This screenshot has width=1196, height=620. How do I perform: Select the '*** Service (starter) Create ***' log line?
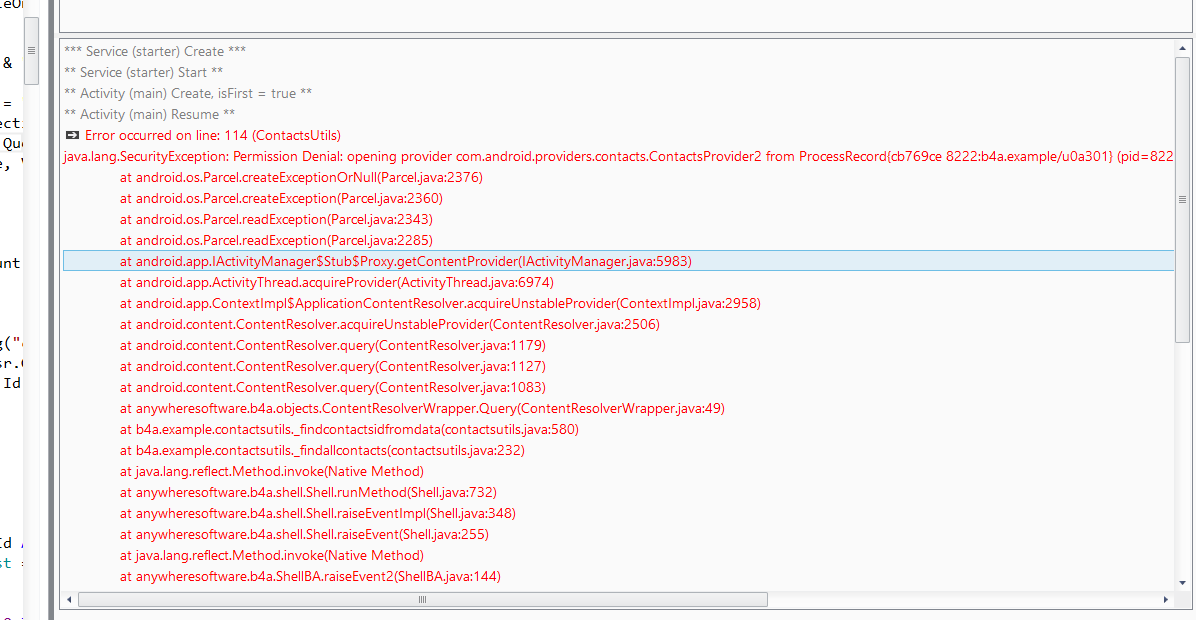coord(155,51)
